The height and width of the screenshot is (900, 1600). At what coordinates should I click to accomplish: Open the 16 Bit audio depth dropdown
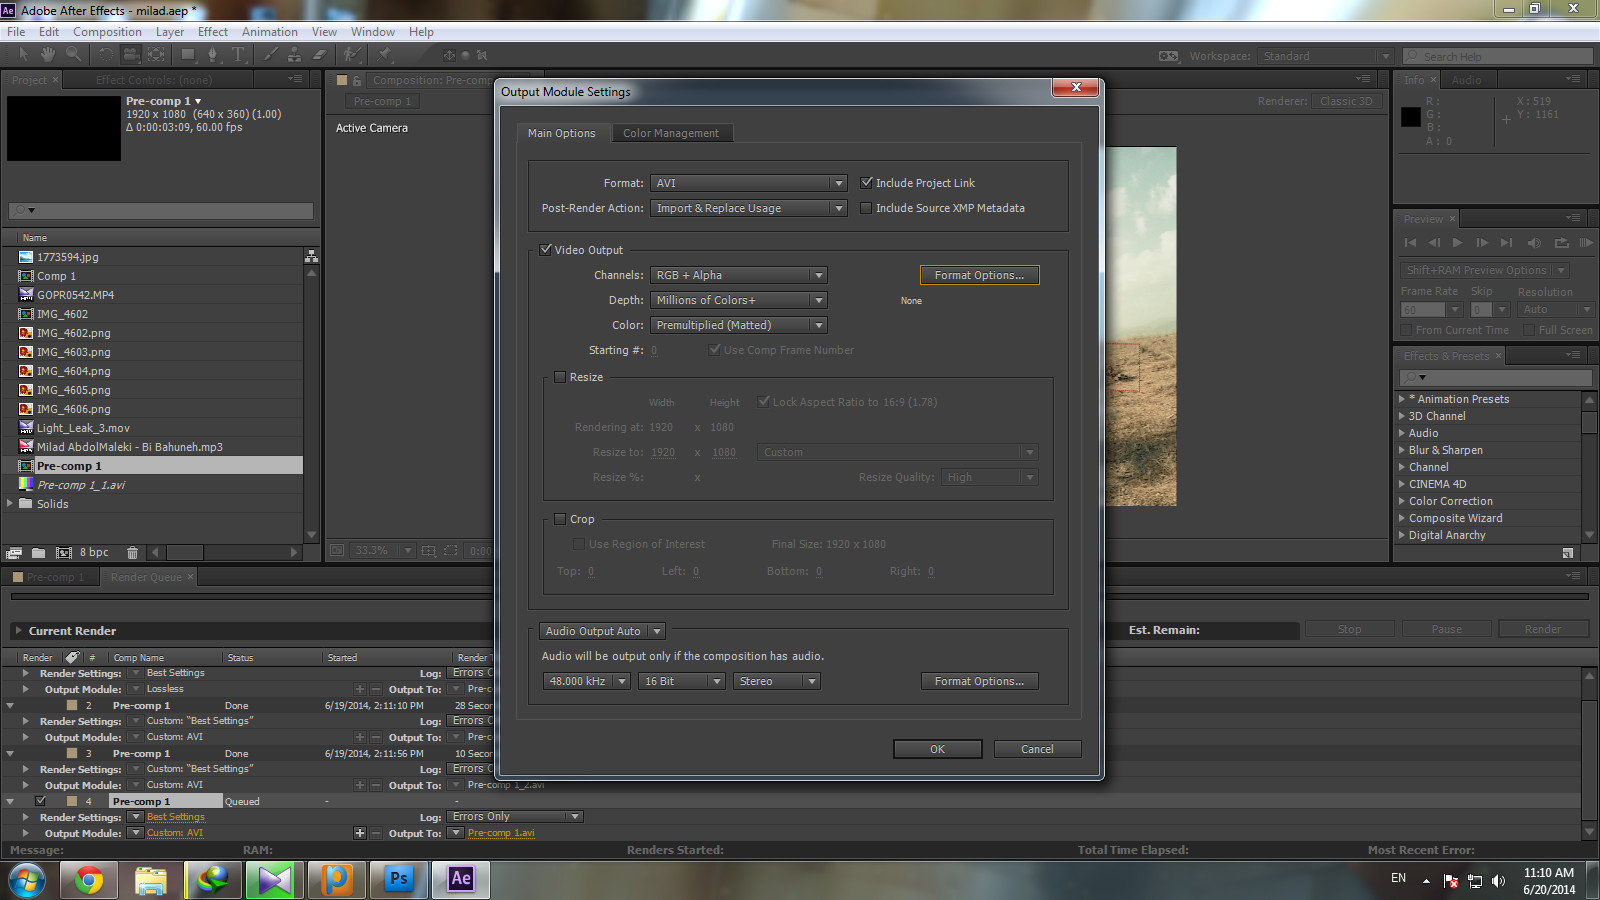[681, 681]
